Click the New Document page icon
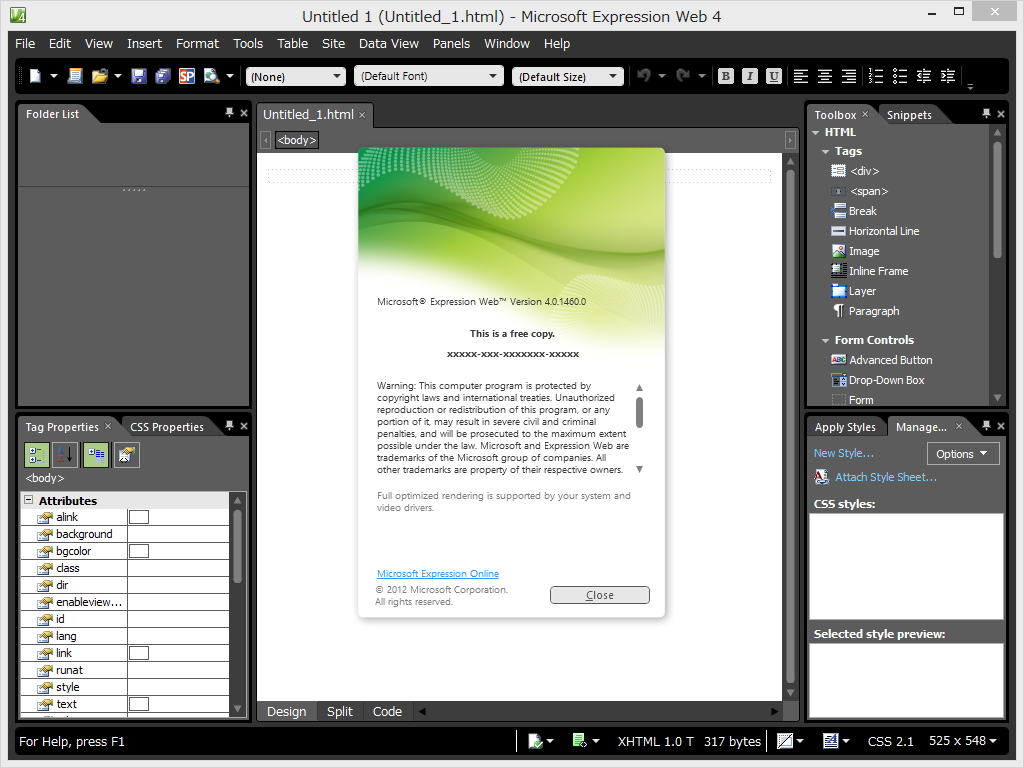The image size is (1024, 768). coord(35,76)
